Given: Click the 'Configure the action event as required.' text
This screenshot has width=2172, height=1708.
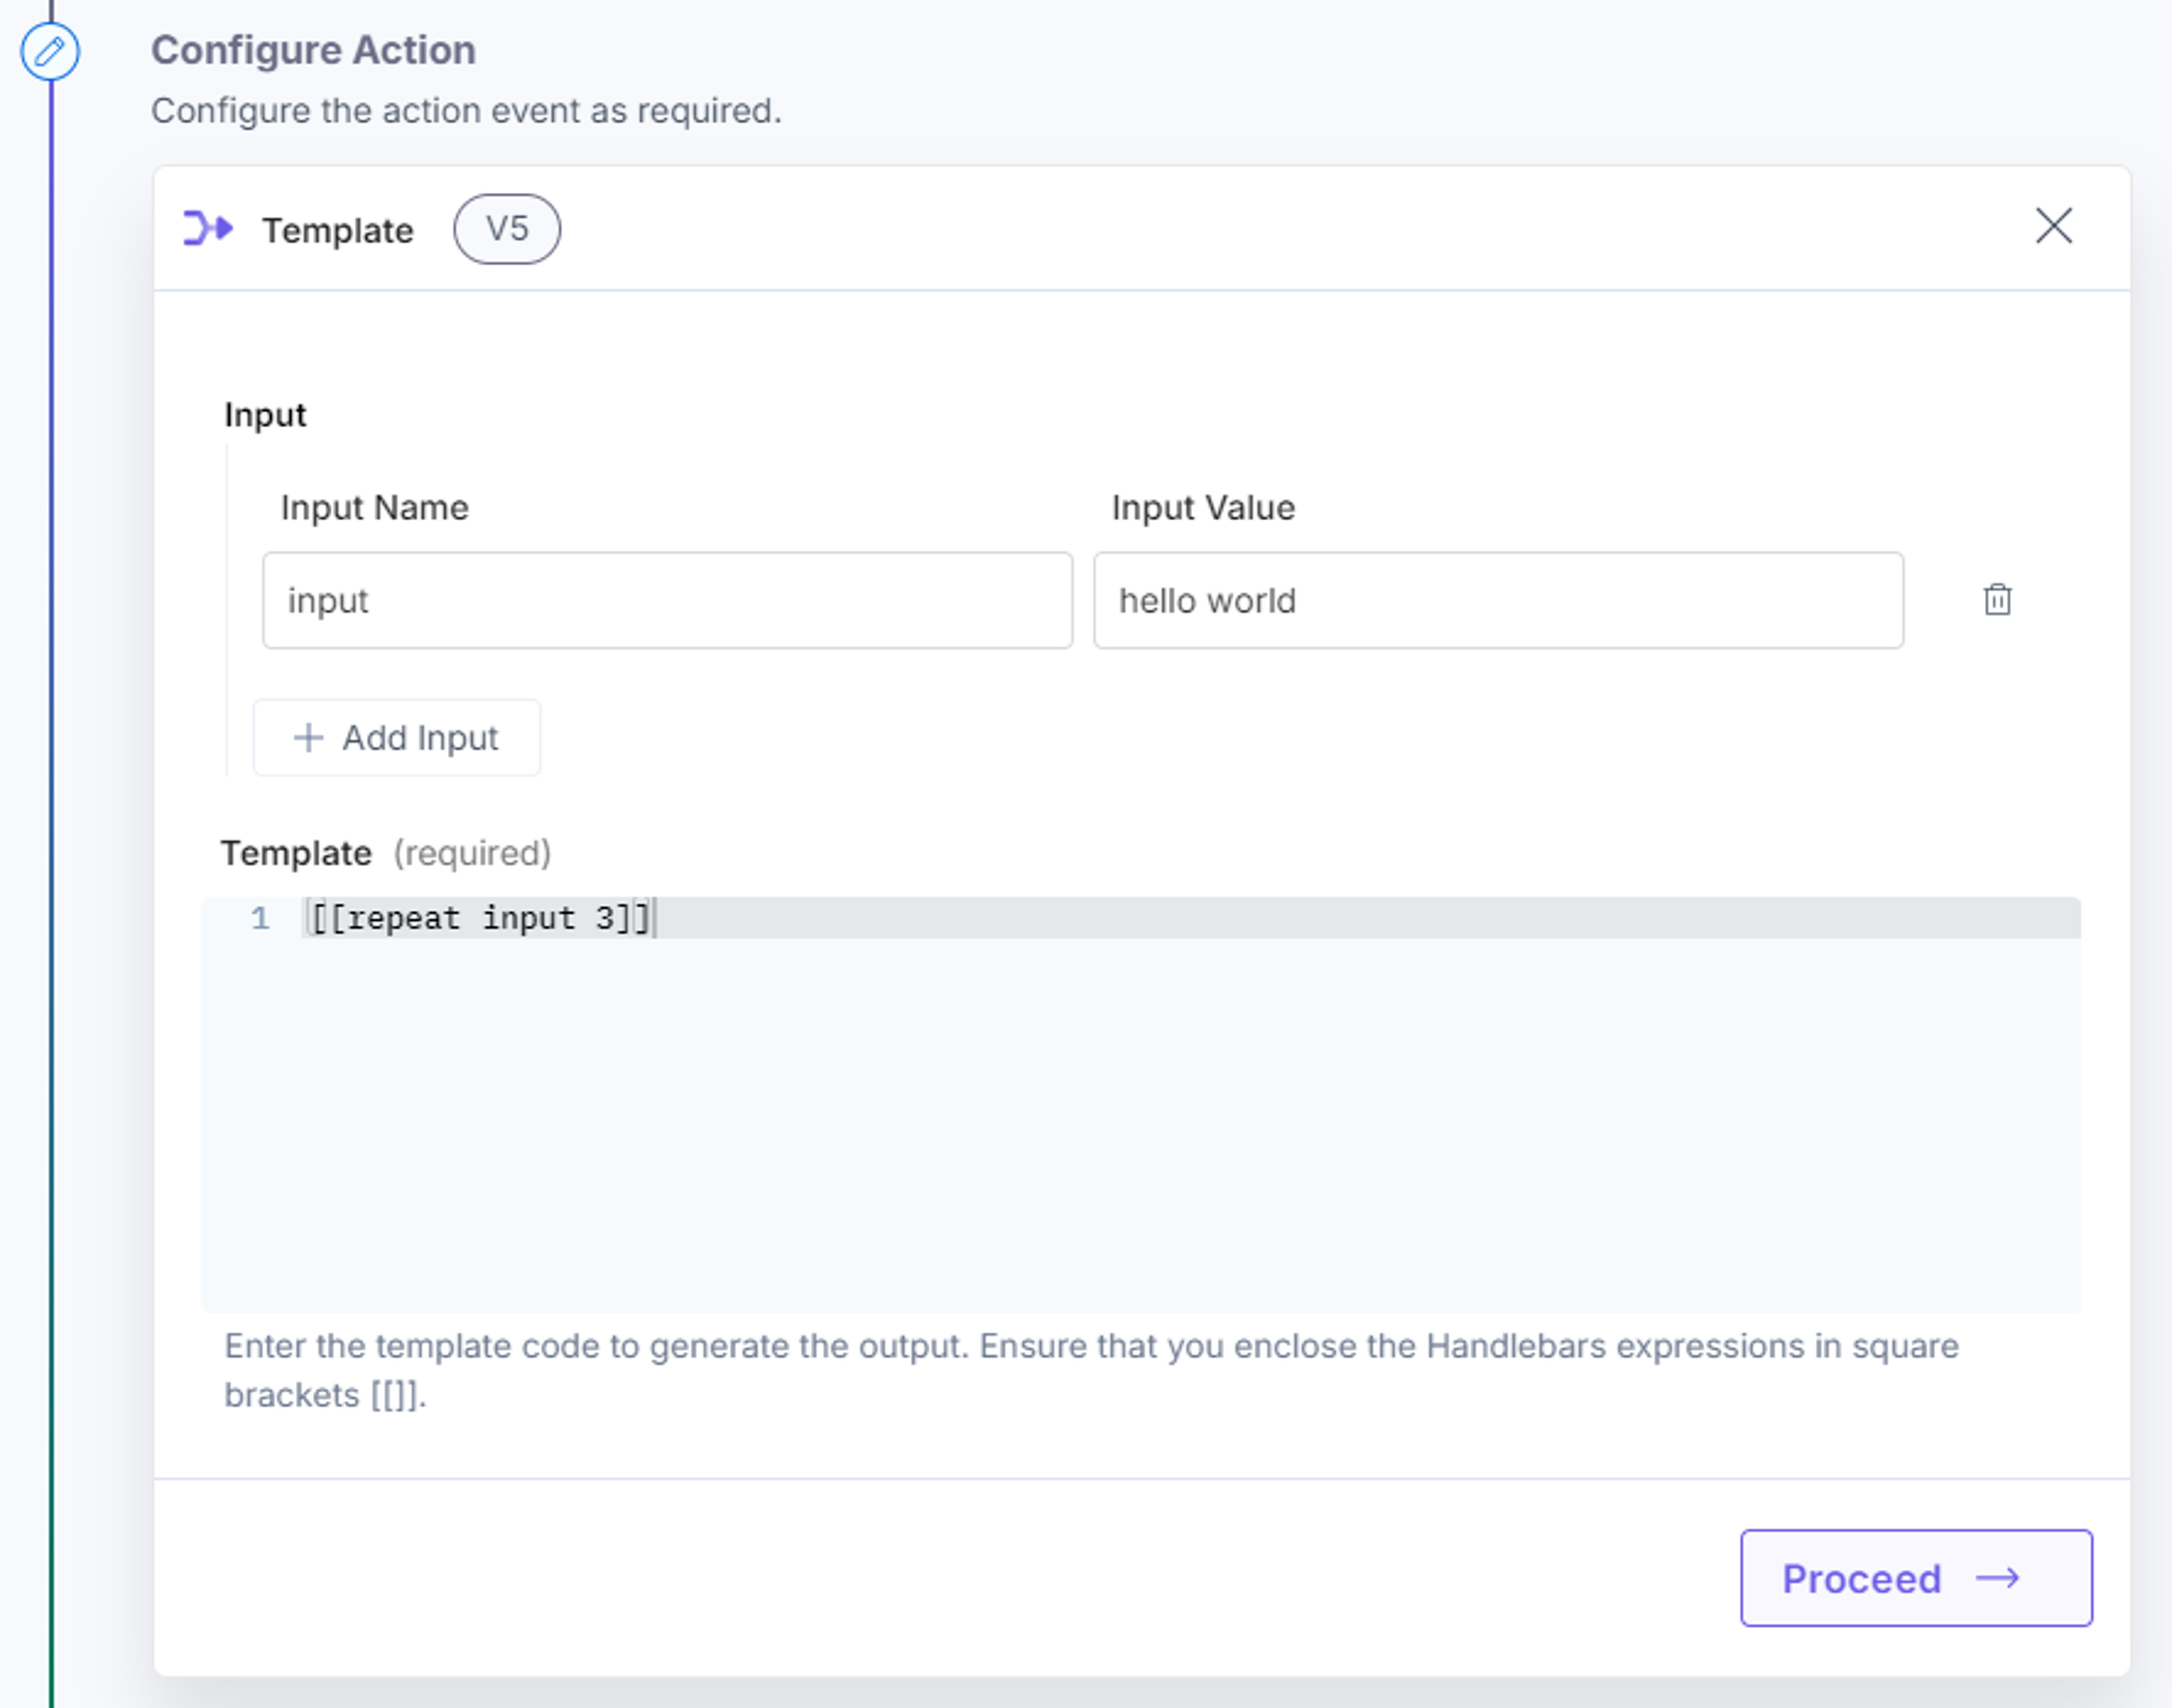Looking at the screenshot, I should pyautogui.click(x=466, y=110).
